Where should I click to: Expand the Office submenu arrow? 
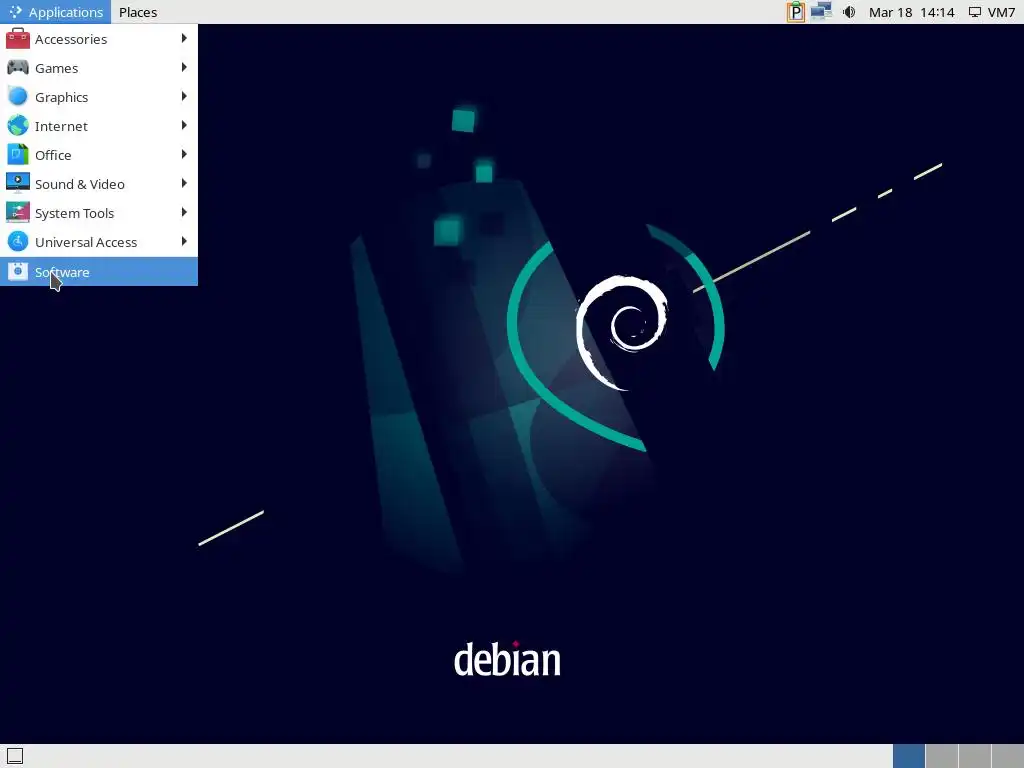(x=184, y=154)
